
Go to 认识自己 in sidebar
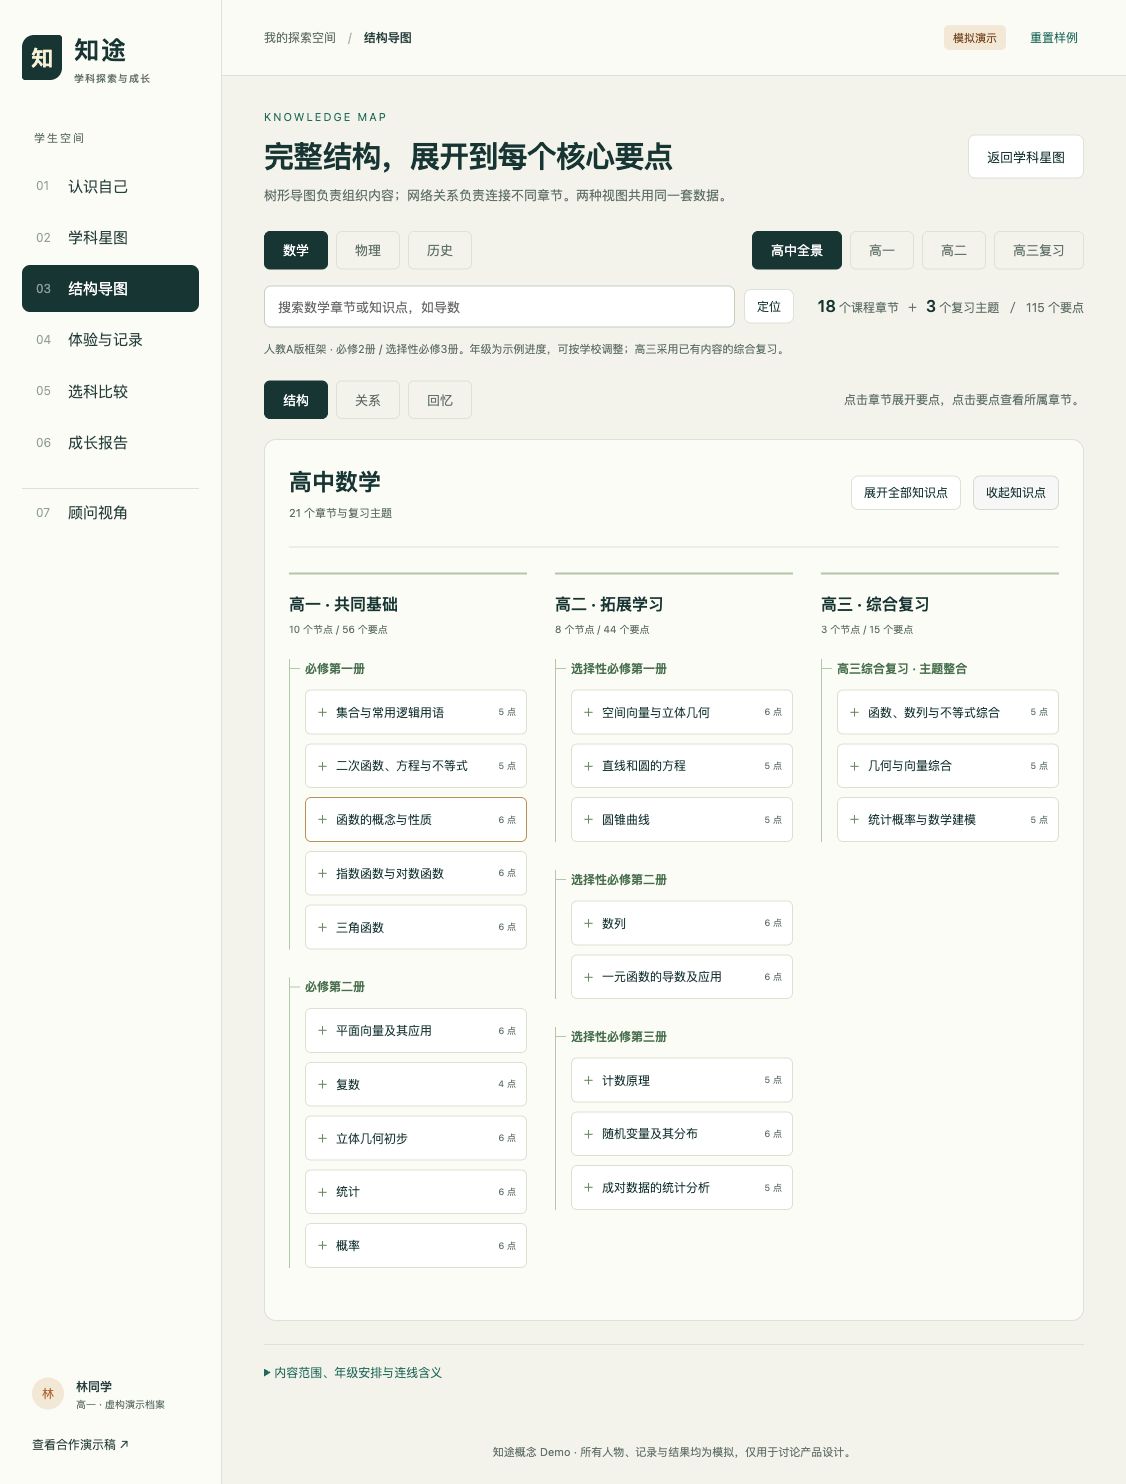click(x=110, y=186)
